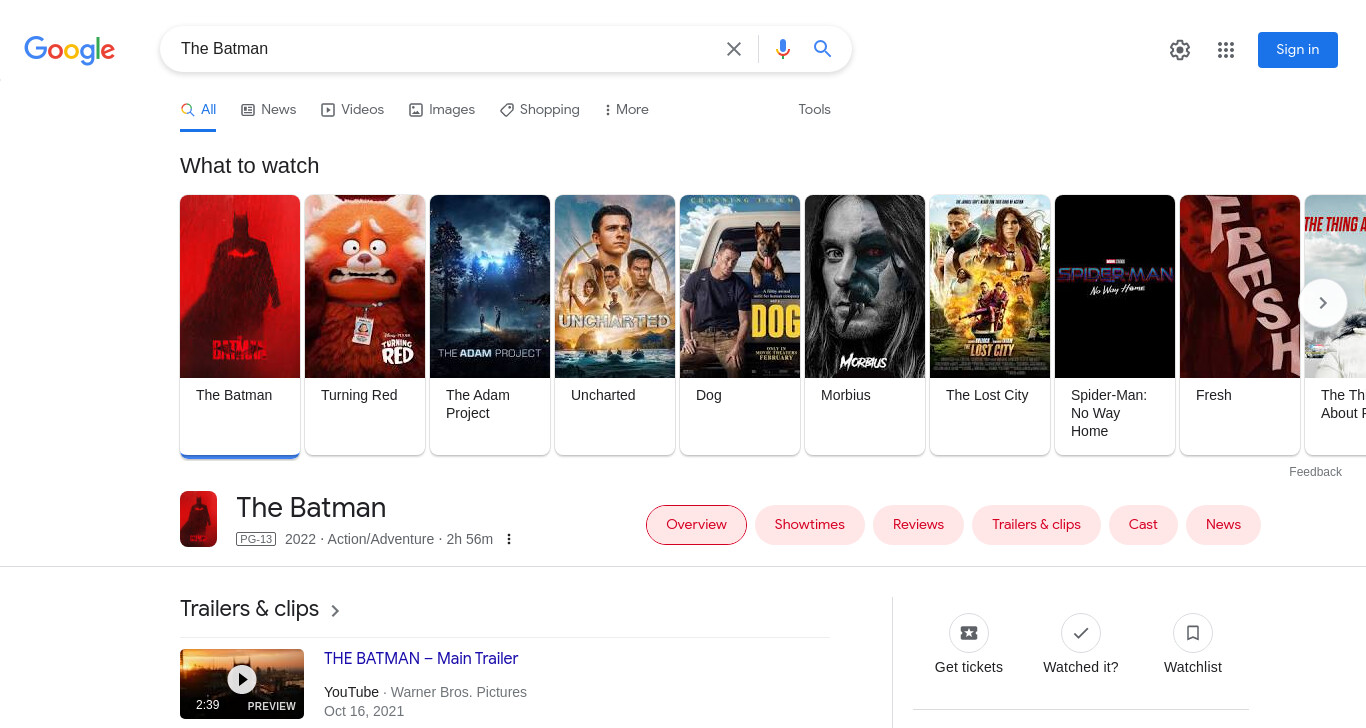The height and width of the screenshot is (728, 1366).
Task: Select the Uncharted movie card
Action: pos(615,325)
